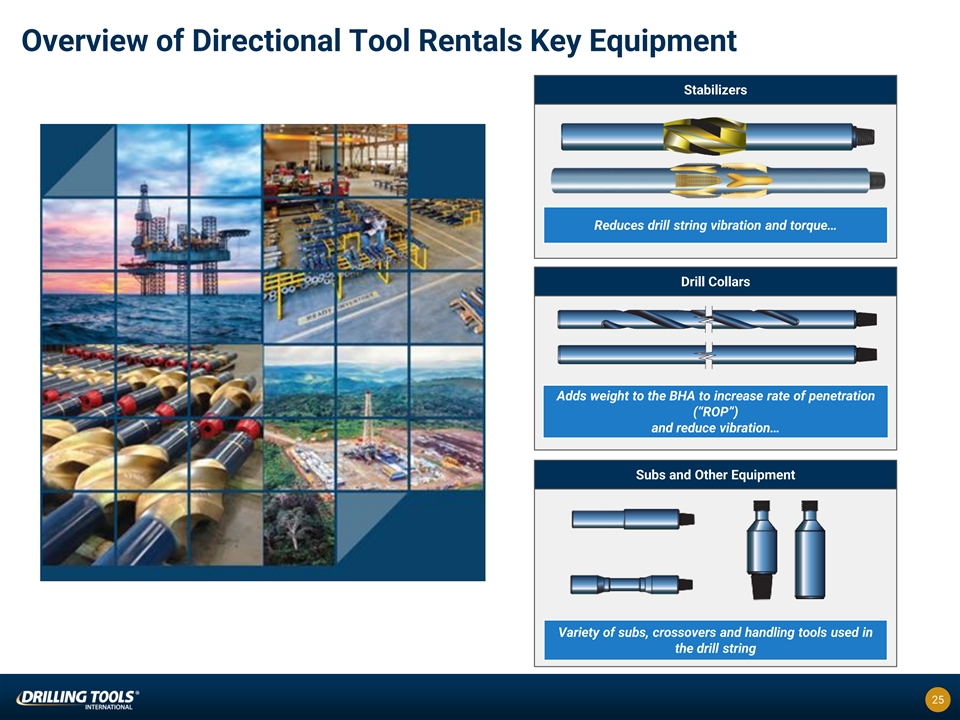Click the spiral-grooved drill collar illustration
The width and height of the screenshot is (960, 720).
pos(715,319)
